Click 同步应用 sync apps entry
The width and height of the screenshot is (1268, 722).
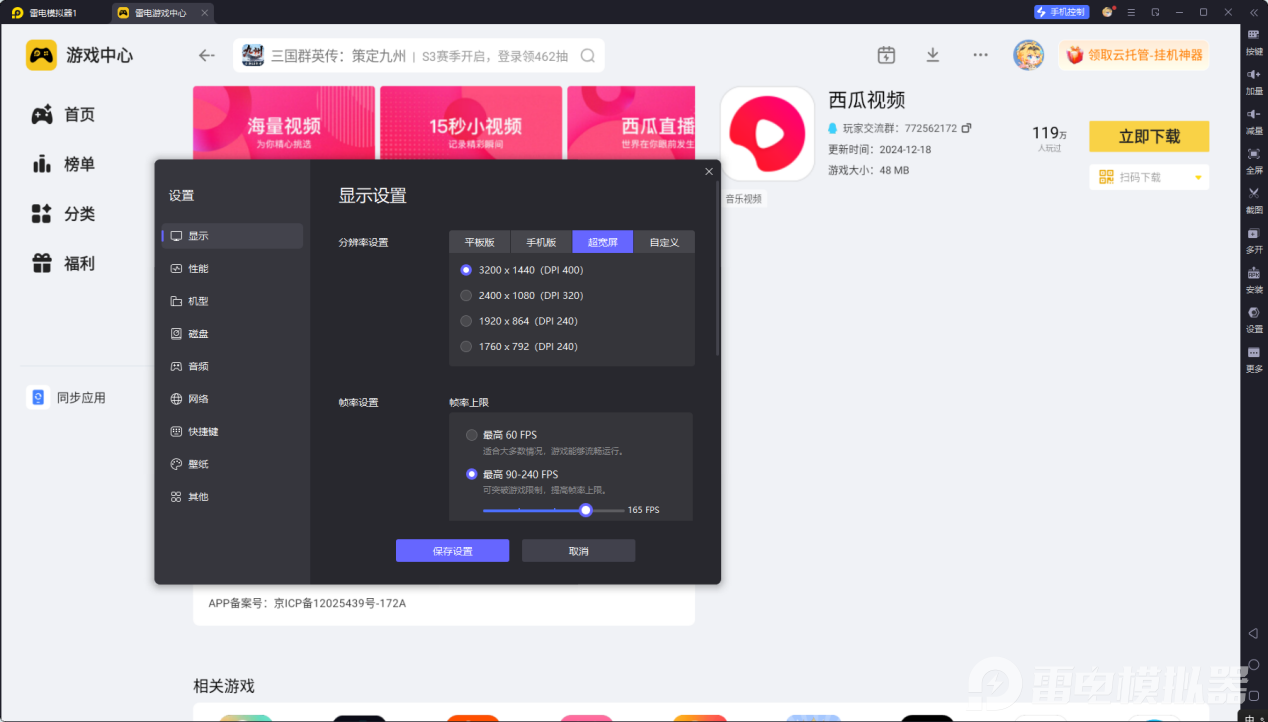[67, 398]
